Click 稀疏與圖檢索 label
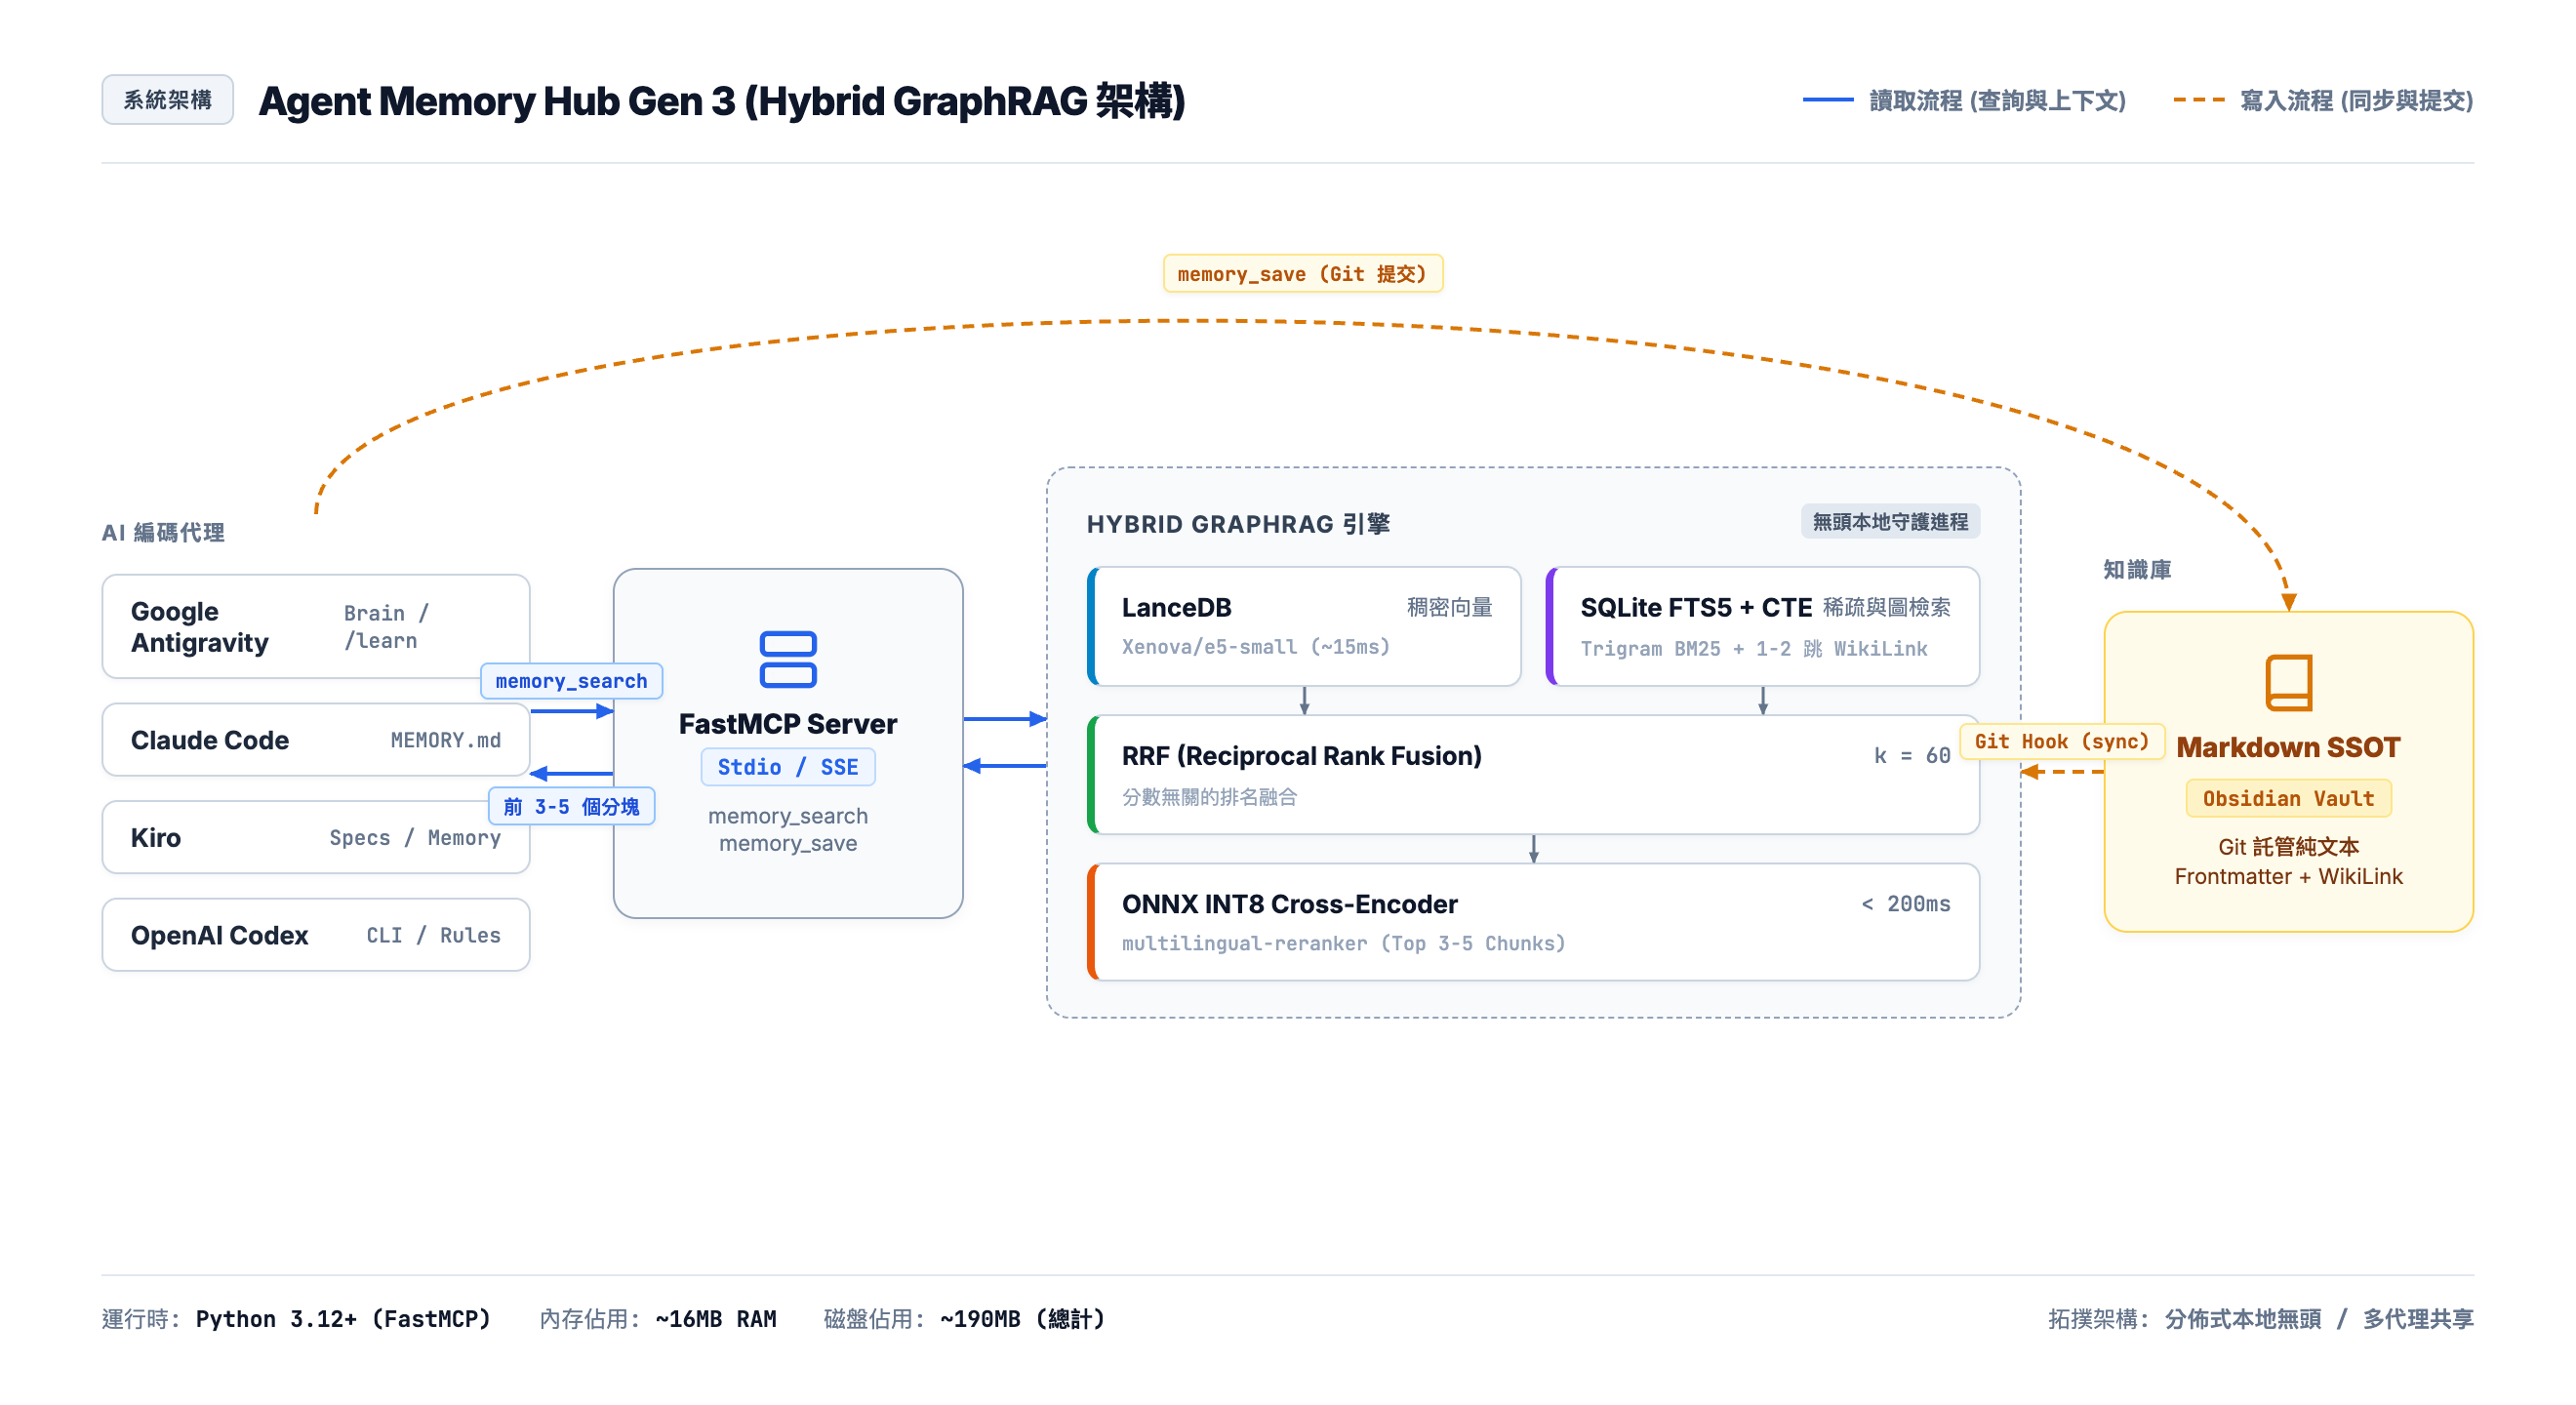 point(1886,607)
